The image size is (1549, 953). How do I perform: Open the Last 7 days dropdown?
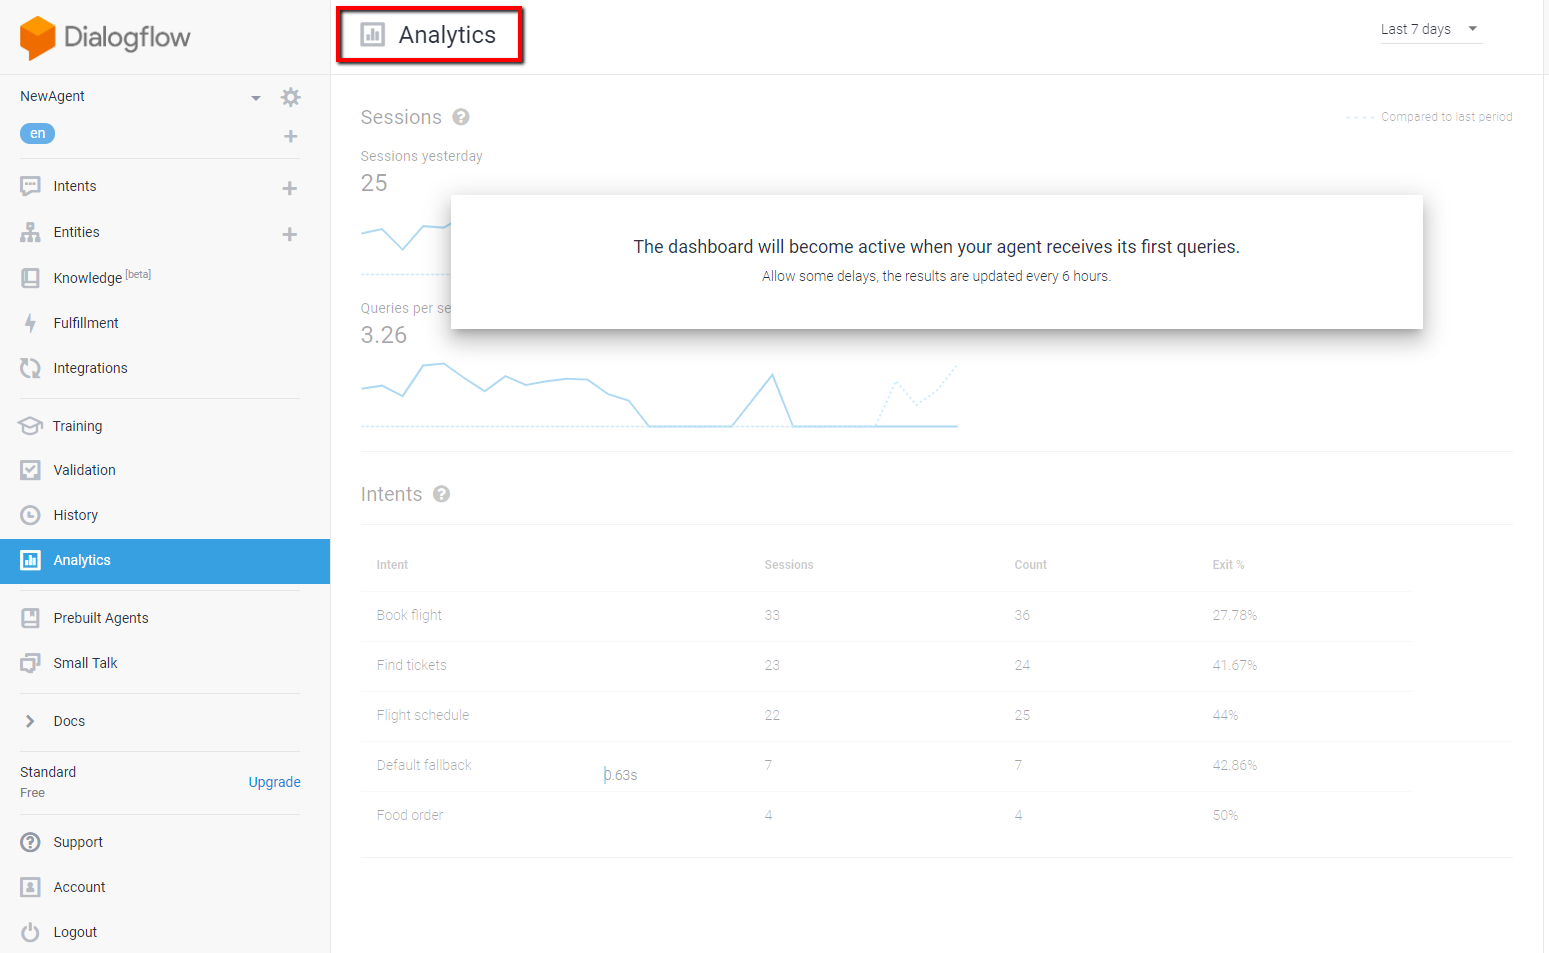click(1431, 29)
